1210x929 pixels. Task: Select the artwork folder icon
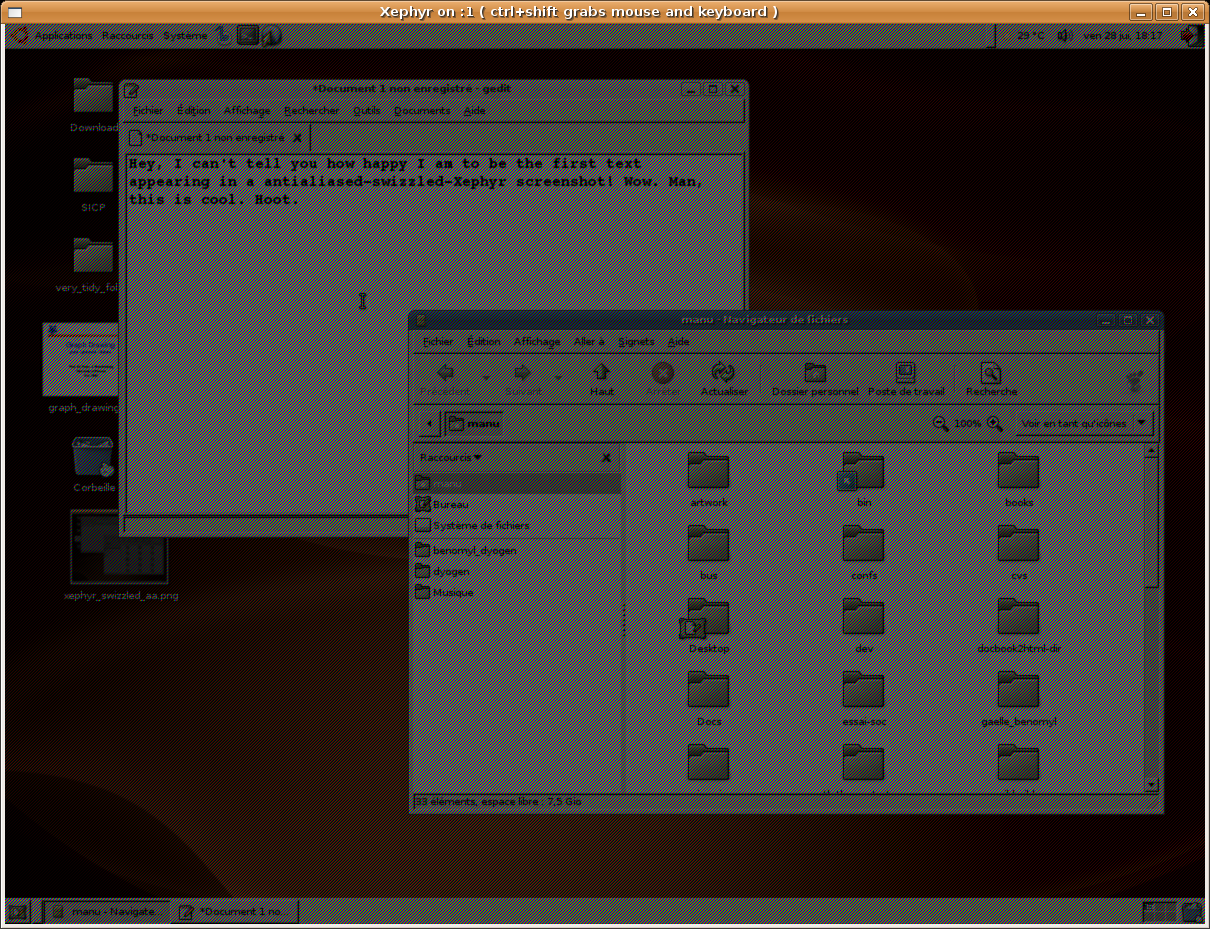708,472
